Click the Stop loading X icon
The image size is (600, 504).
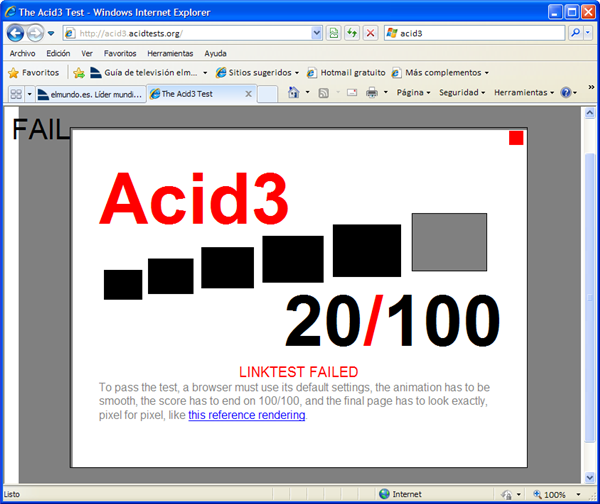coord(370,33)
